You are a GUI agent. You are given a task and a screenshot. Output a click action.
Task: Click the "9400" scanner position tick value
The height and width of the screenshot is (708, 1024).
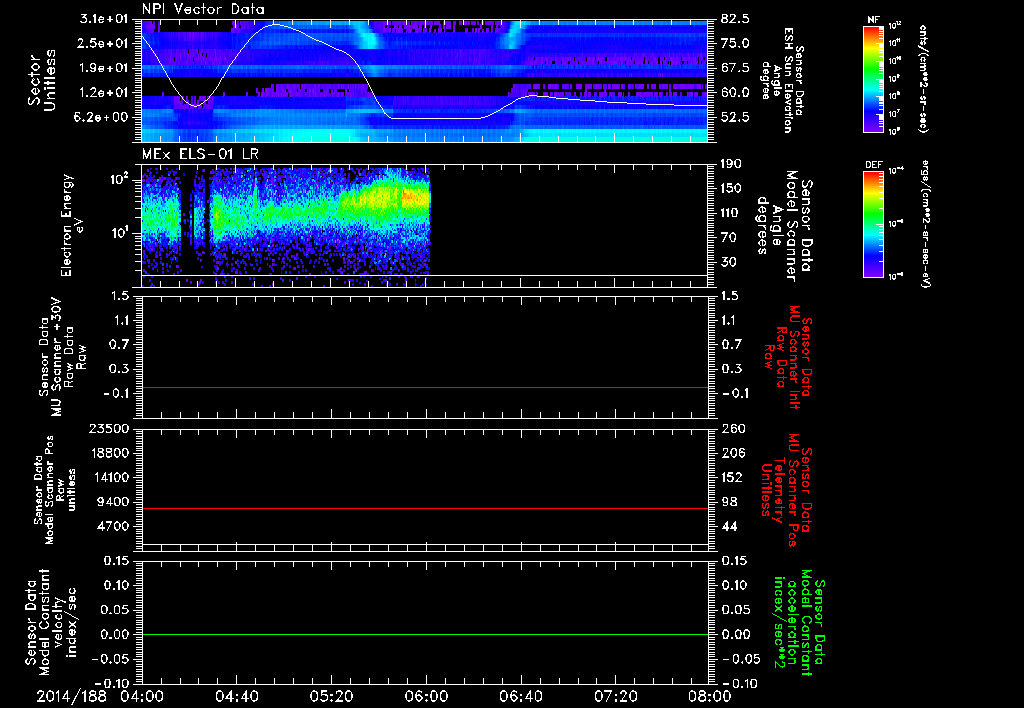click(x=114, y=502)
